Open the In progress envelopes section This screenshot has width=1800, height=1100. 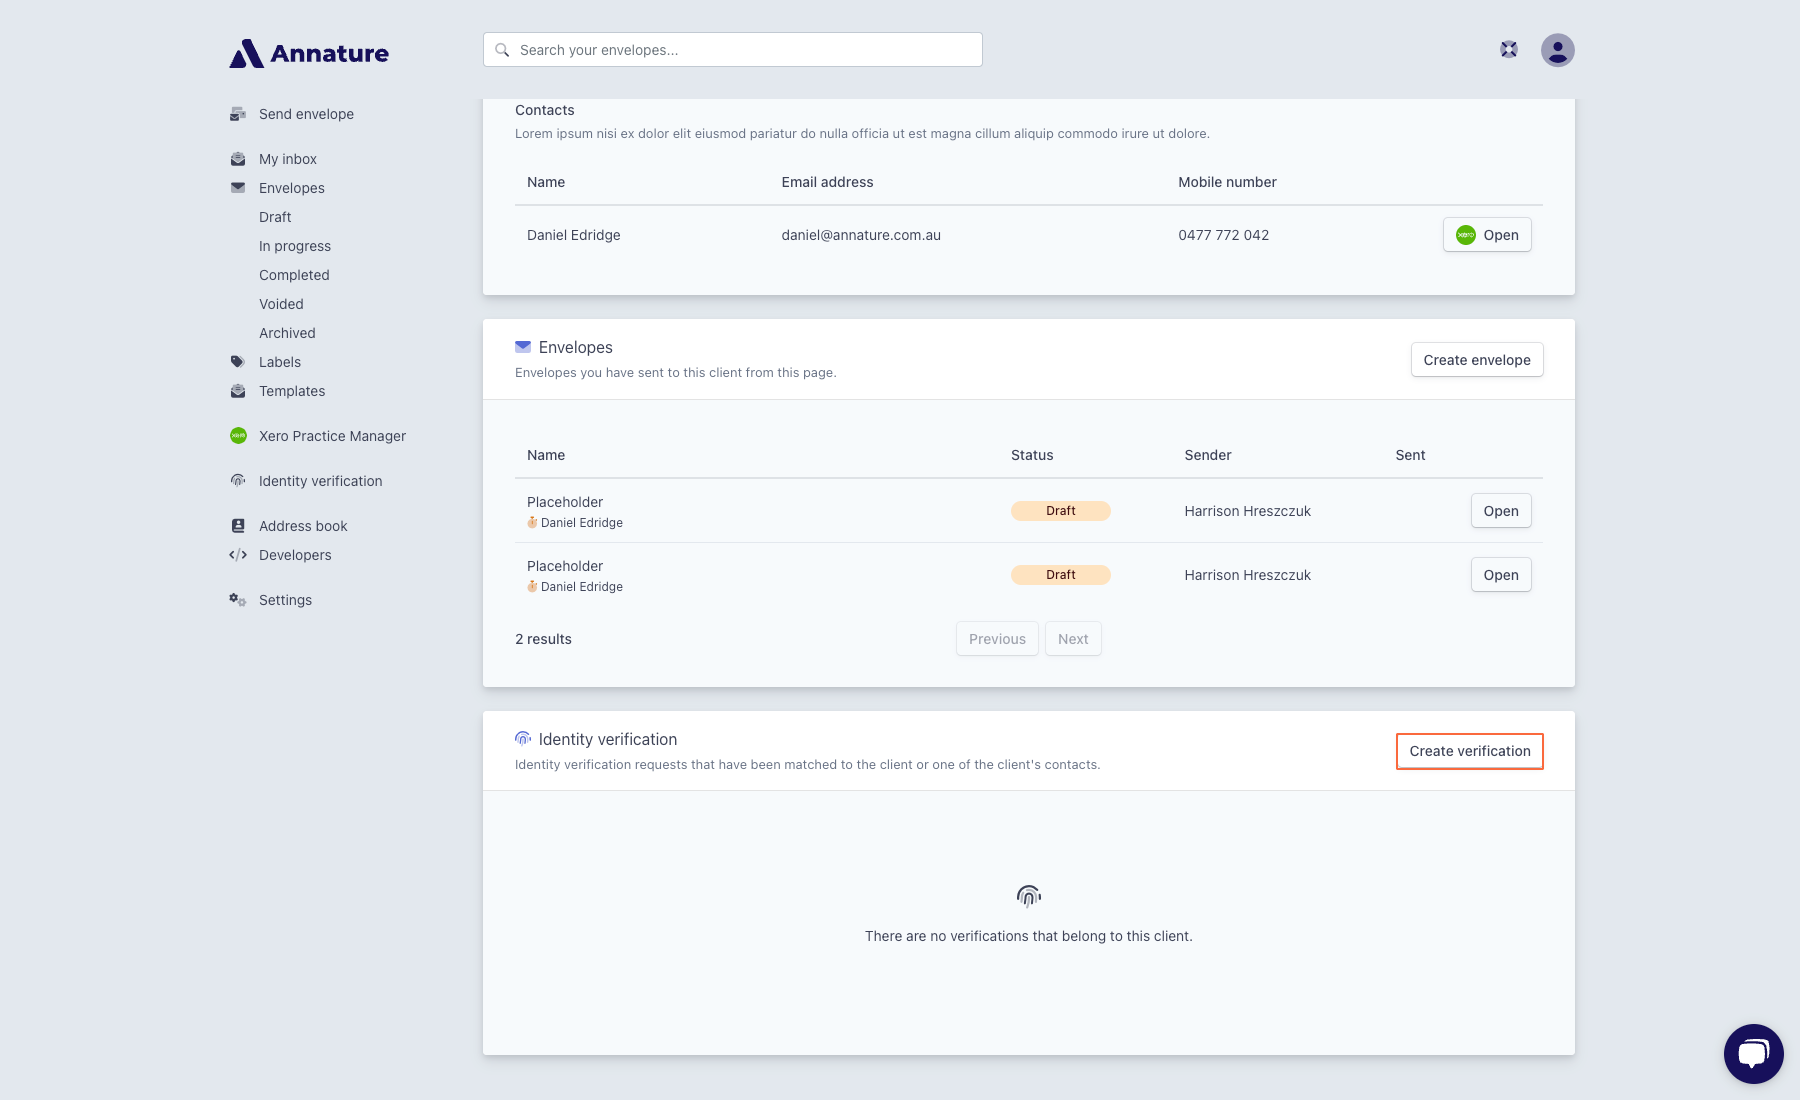tap(294, 246)
